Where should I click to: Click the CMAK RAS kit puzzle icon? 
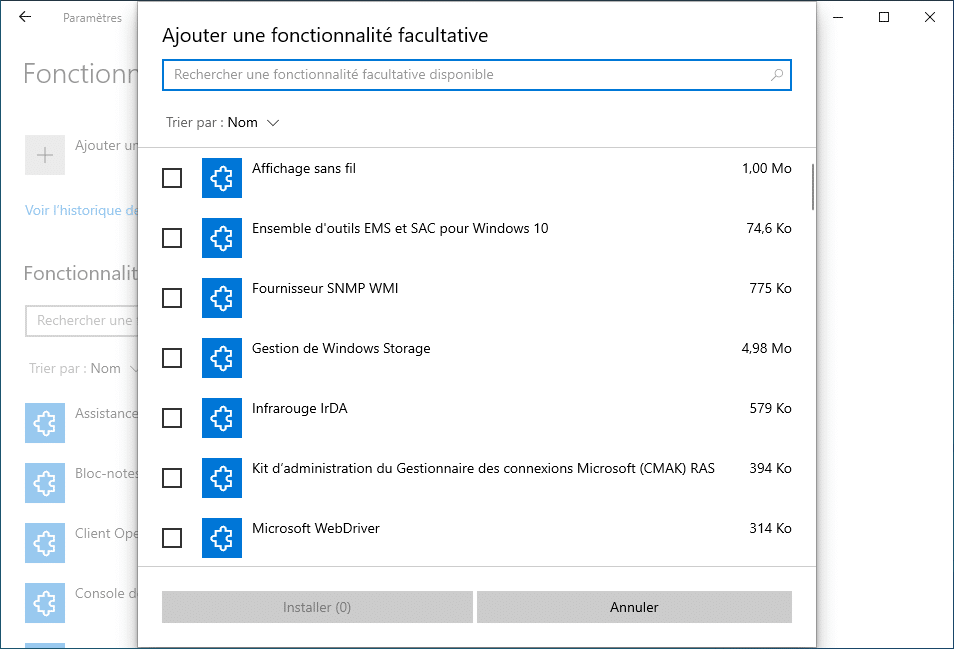pyautogui.click(x=221, y=478)
